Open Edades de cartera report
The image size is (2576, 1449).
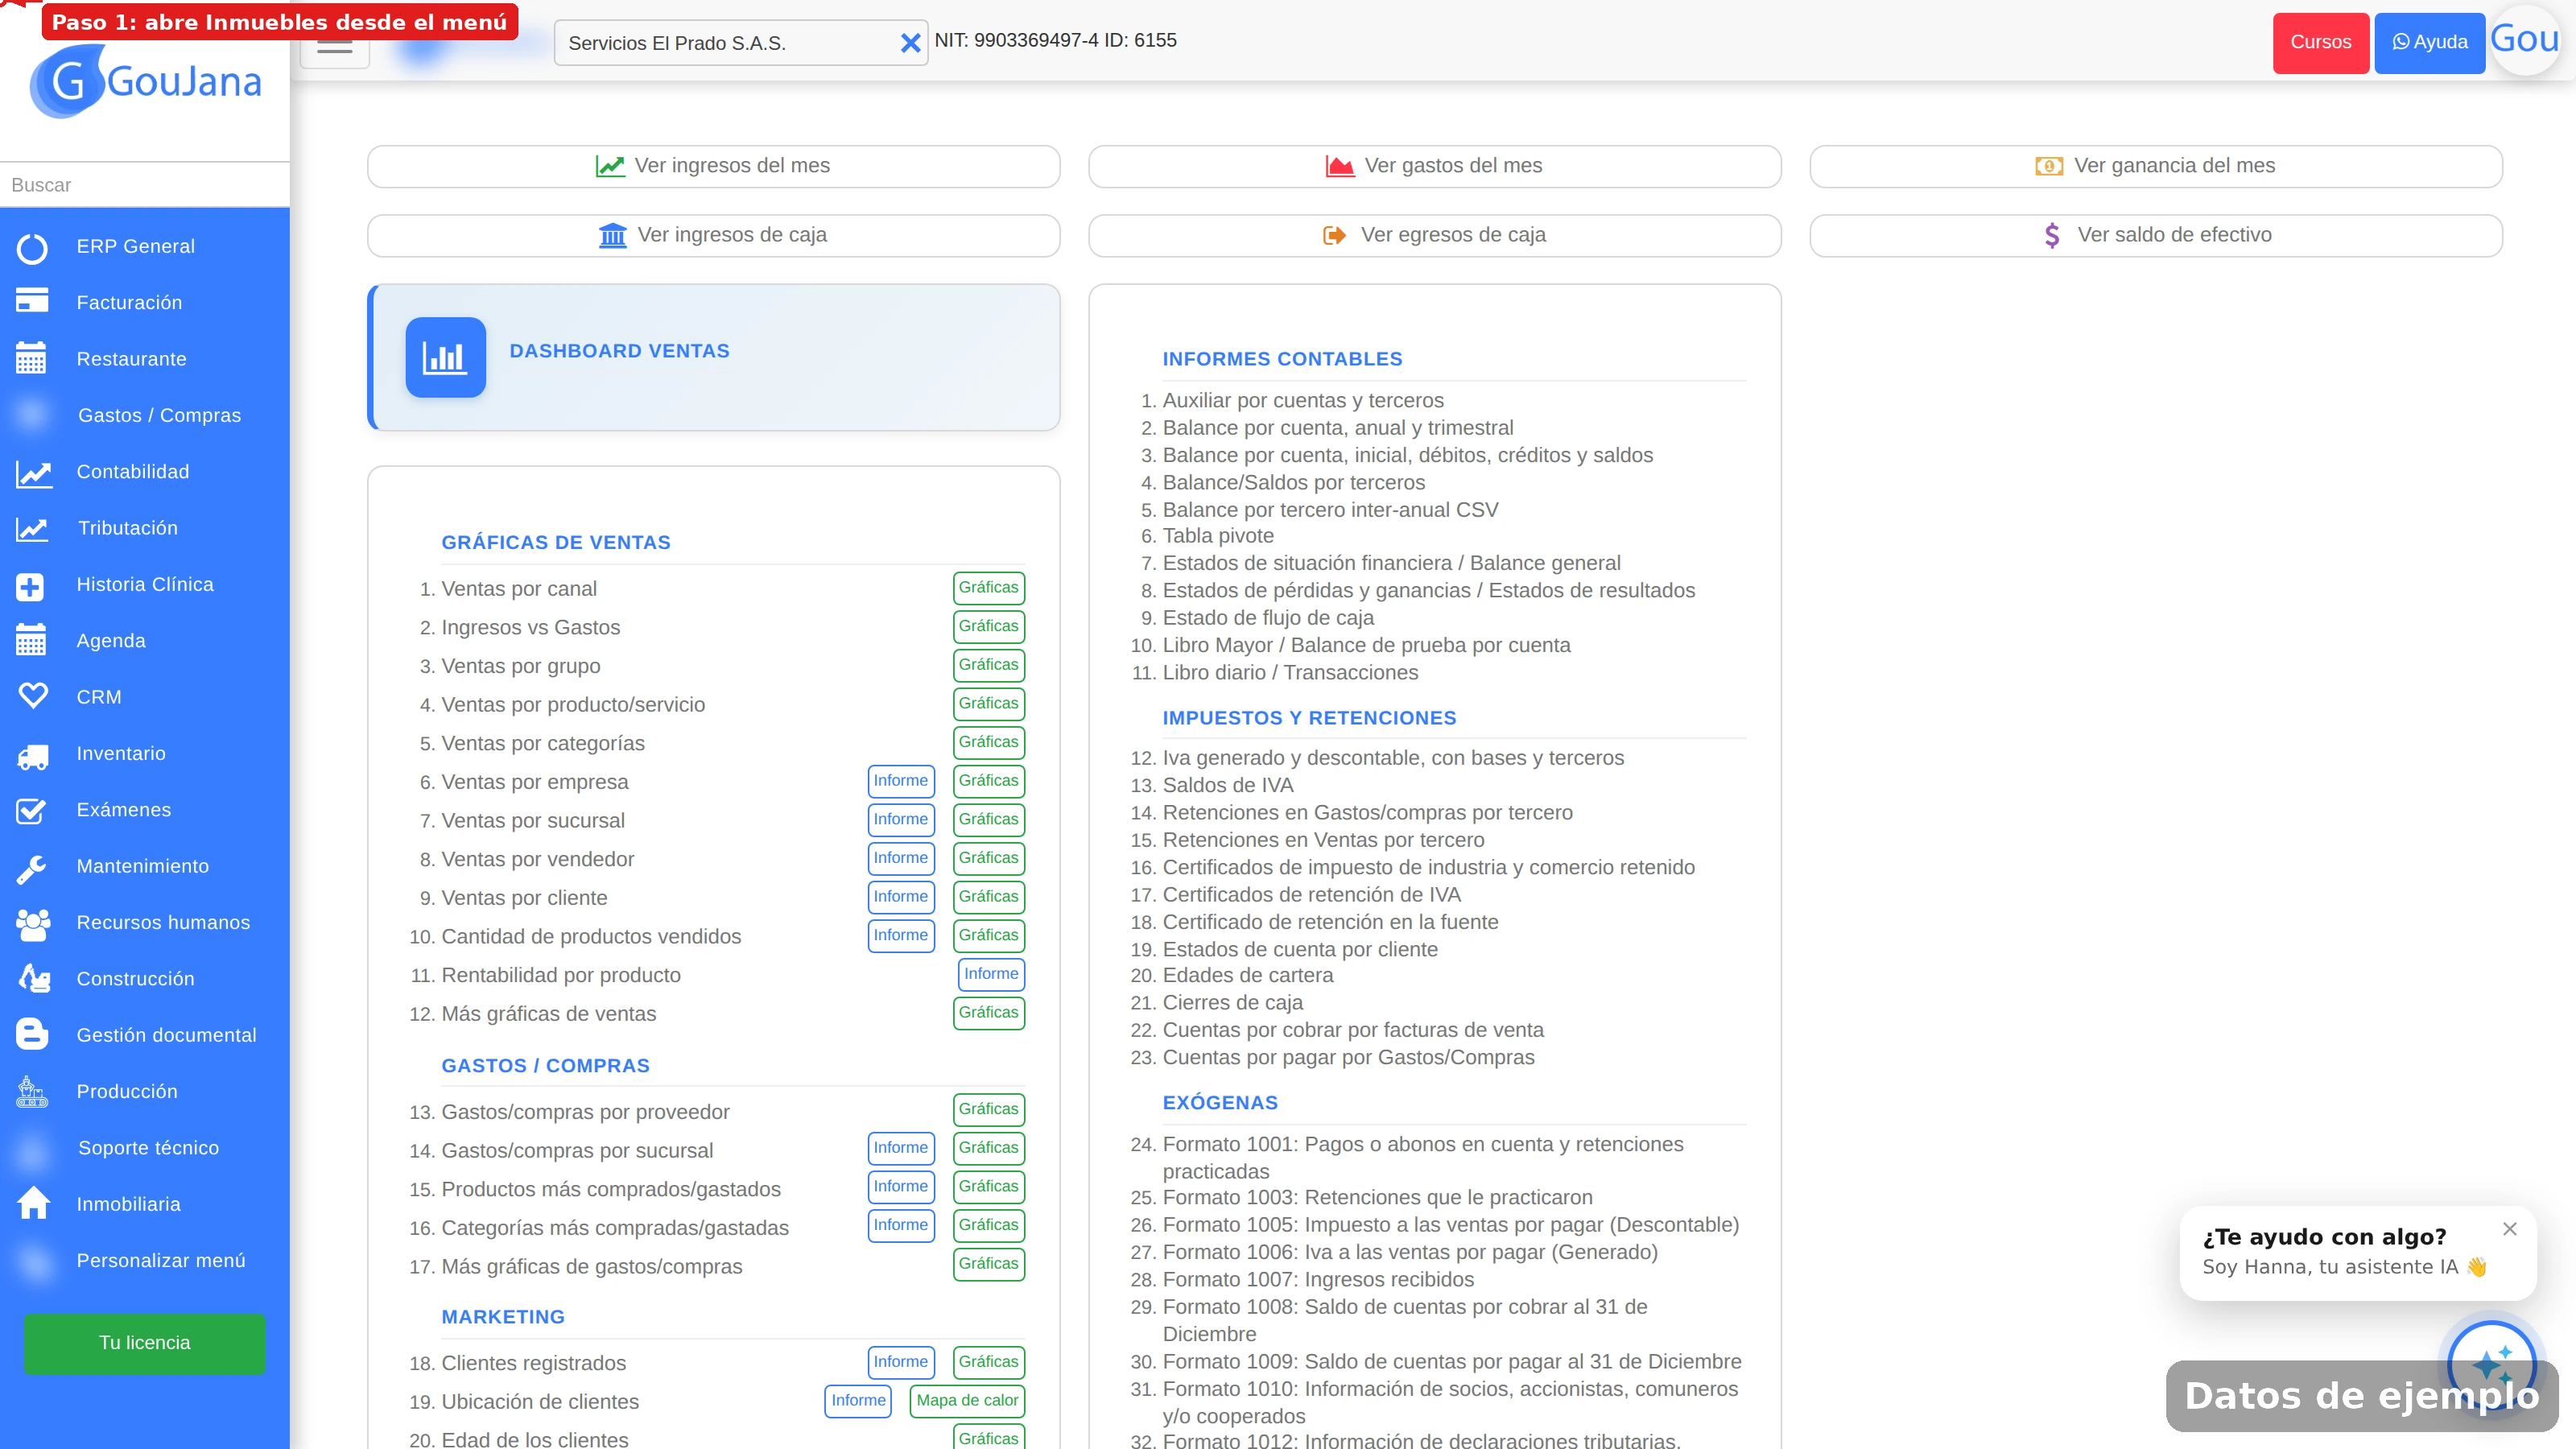1247,975
